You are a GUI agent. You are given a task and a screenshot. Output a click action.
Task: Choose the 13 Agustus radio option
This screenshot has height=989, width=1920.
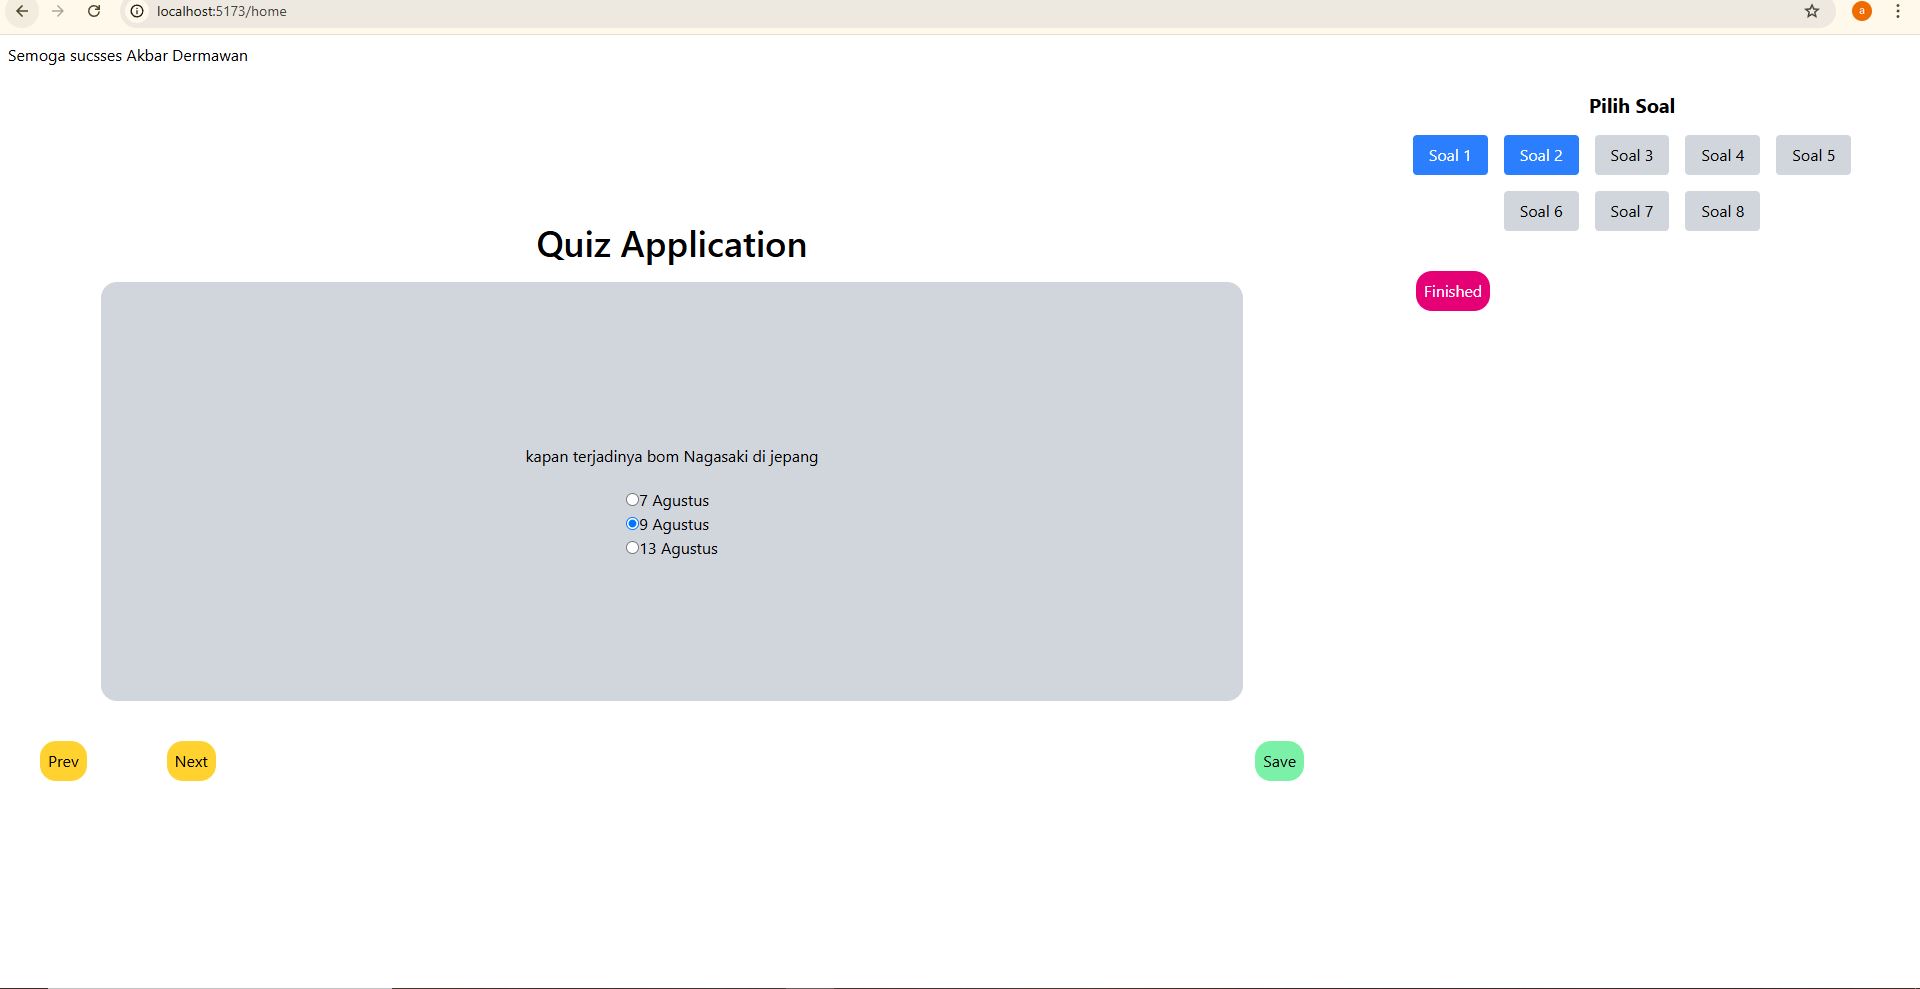click(x=632, y=548)
